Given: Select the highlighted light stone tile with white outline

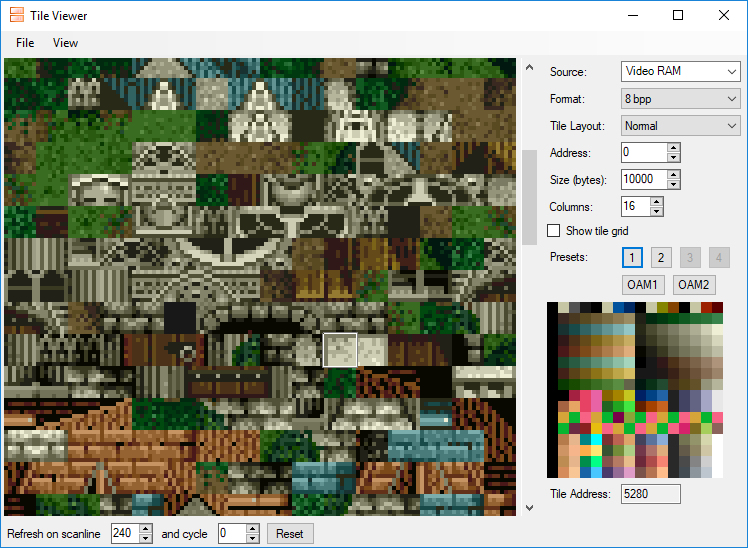Looking at the screenshot, I should pyautogui.click(x=340, y=350).
